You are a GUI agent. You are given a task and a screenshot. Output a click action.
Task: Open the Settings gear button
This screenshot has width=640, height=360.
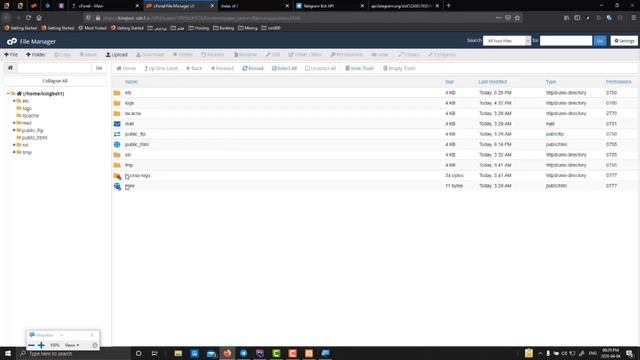[x=624, y=41]
